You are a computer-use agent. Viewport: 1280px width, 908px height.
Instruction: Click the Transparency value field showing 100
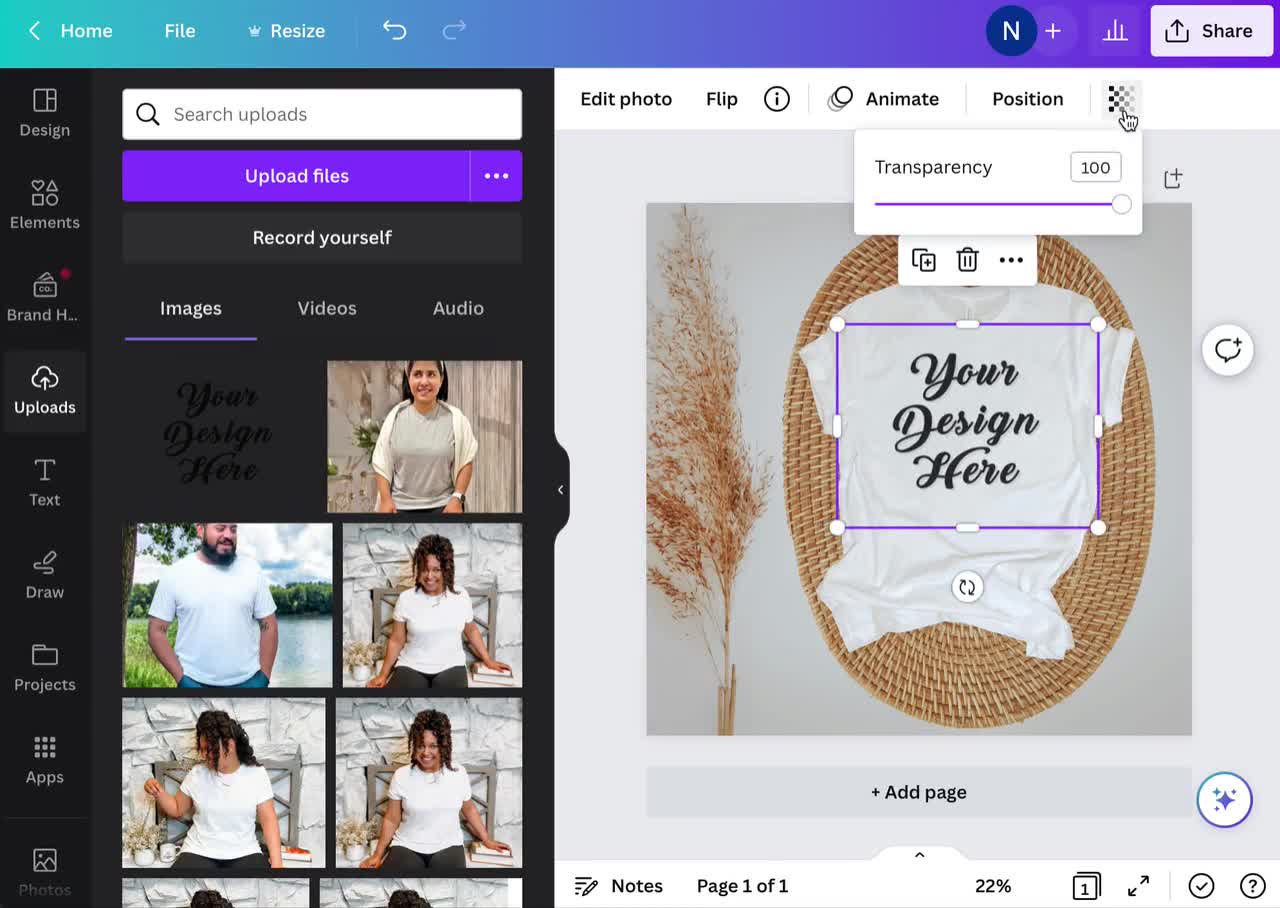click(x=1095, y=168)
